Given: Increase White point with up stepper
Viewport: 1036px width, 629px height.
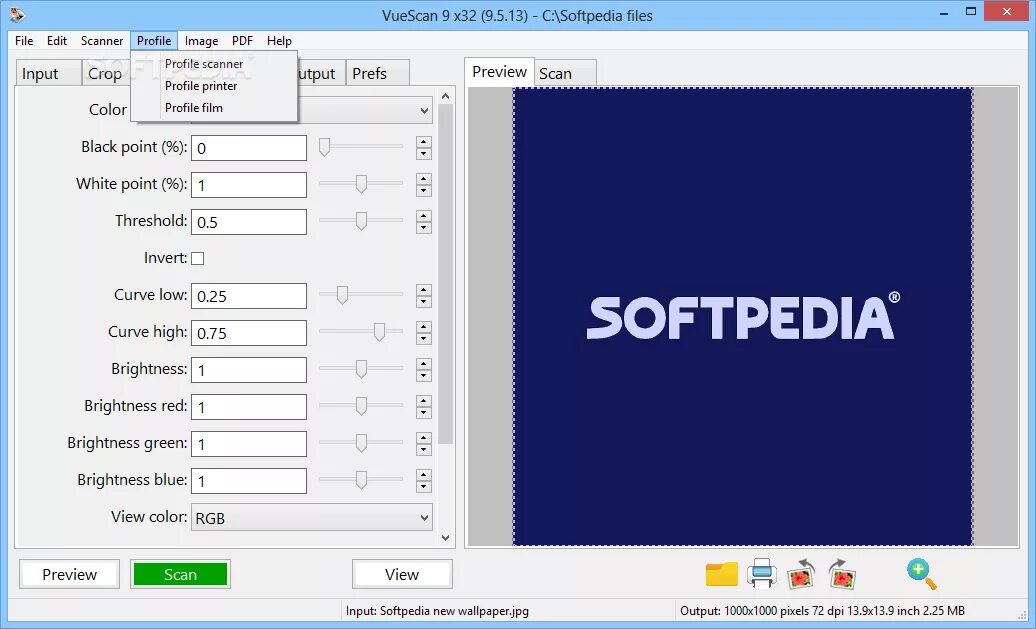Looking at the screenshot, I should coord(424,179).
